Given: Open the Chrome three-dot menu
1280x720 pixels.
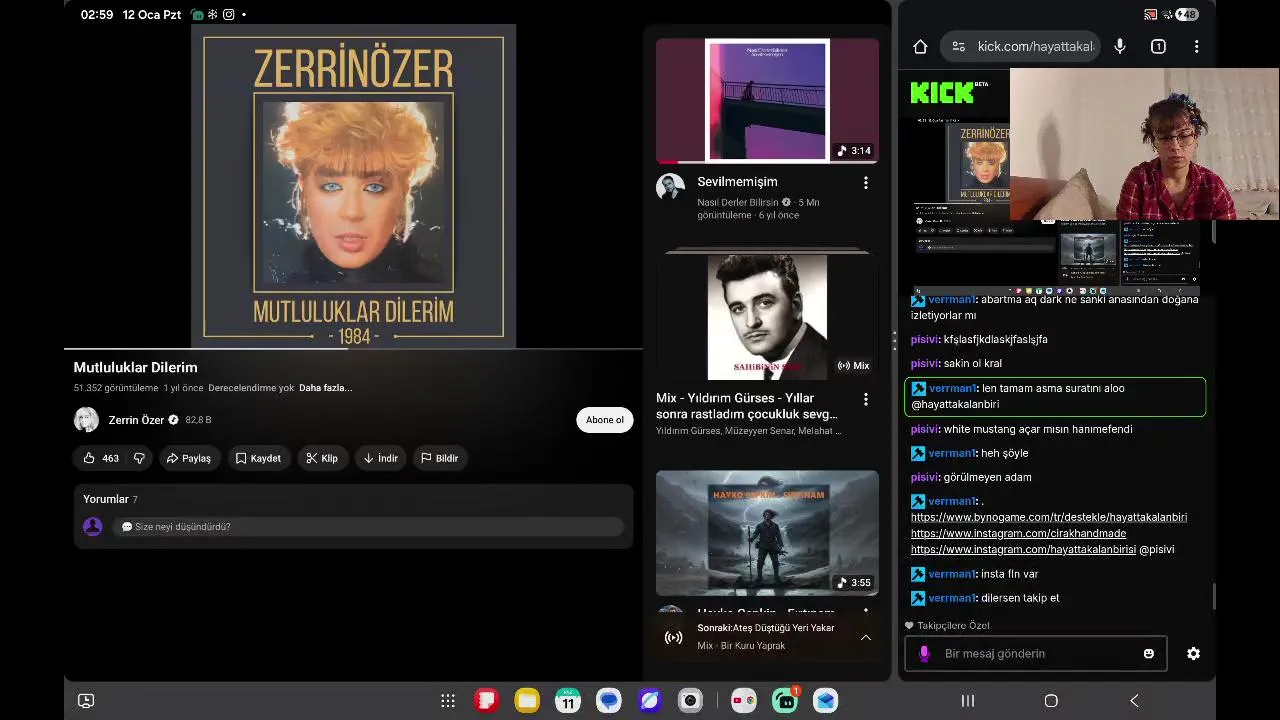Looking at the screenshot, I should (1196, 46).
